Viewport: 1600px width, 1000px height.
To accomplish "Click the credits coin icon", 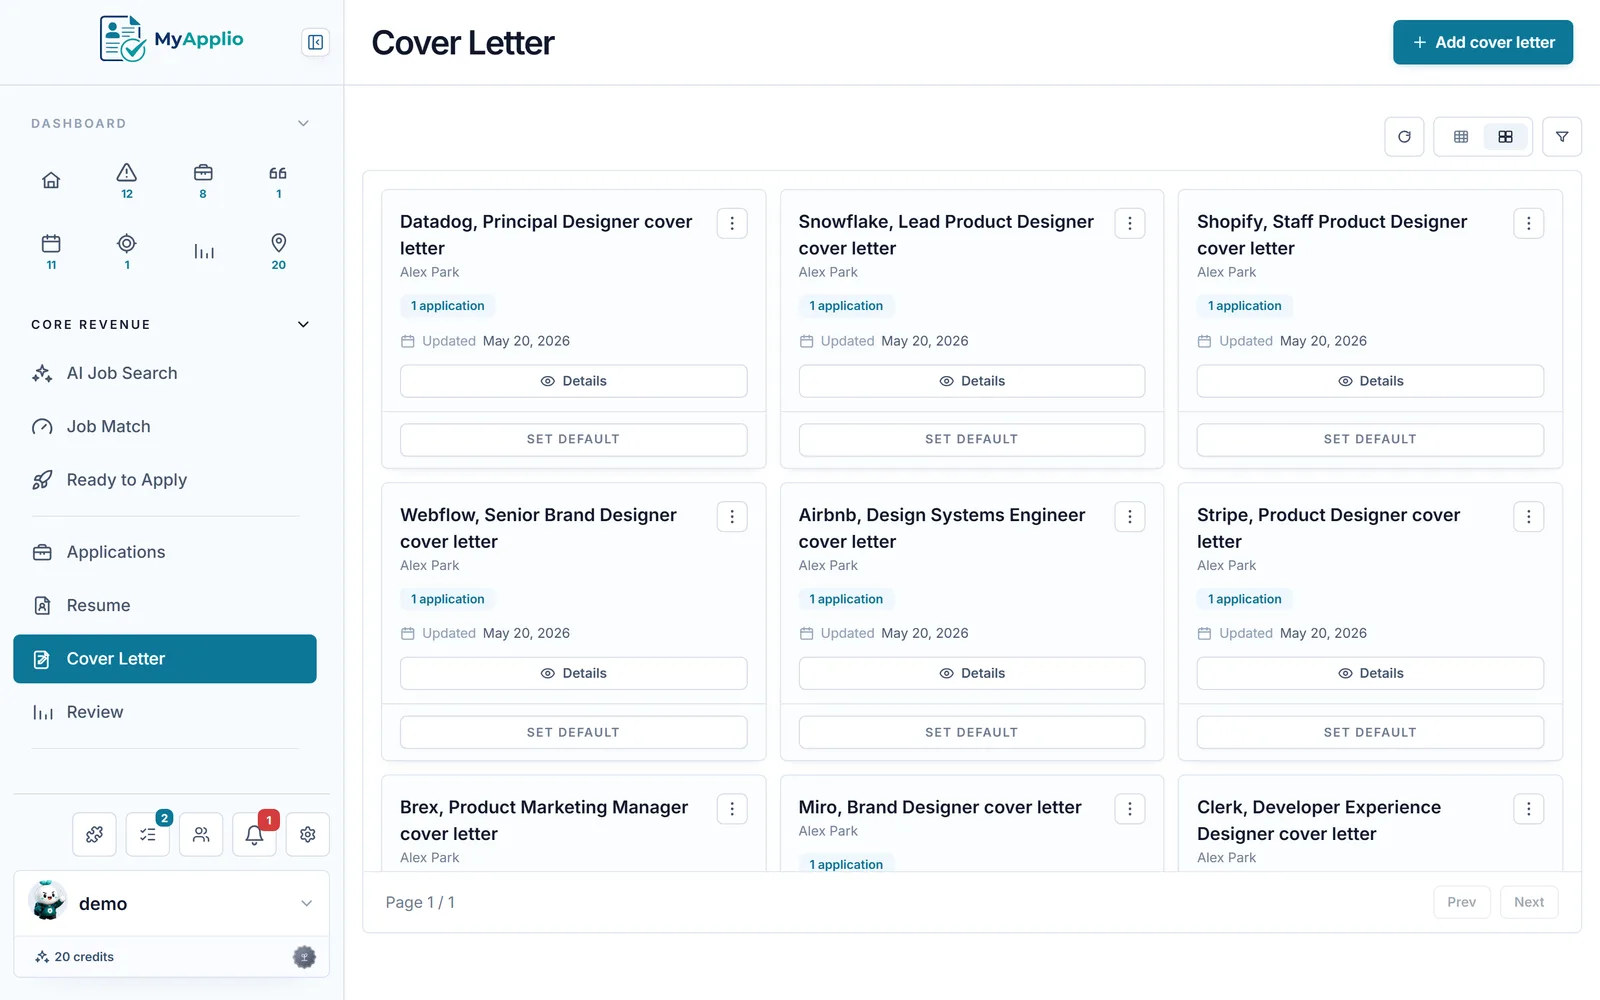I will coord(304,957).
